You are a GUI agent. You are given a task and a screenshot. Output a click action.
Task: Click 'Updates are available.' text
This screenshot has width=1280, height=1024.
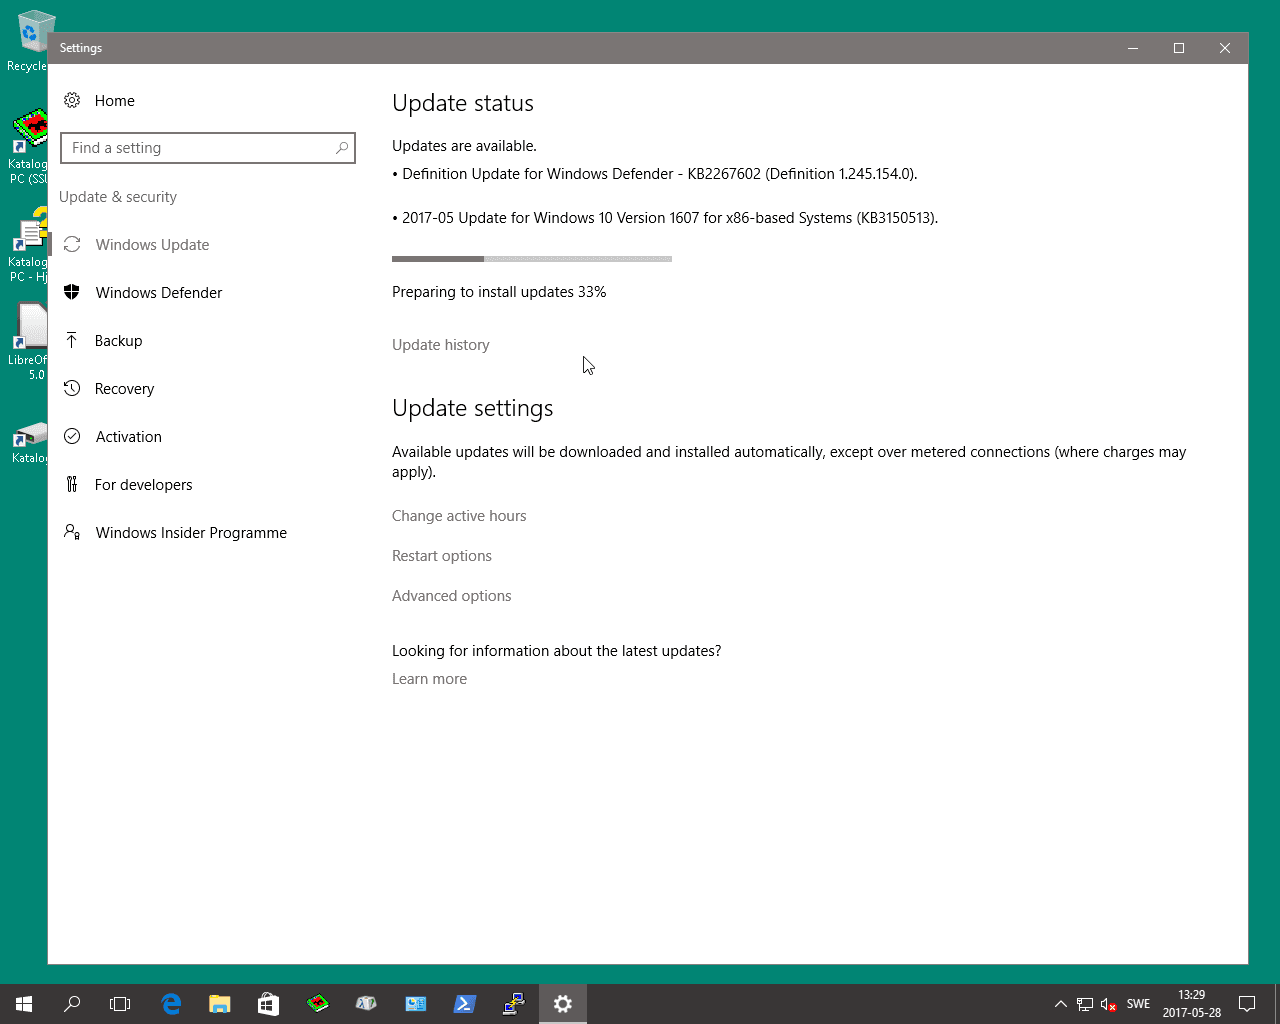[464, 146]
